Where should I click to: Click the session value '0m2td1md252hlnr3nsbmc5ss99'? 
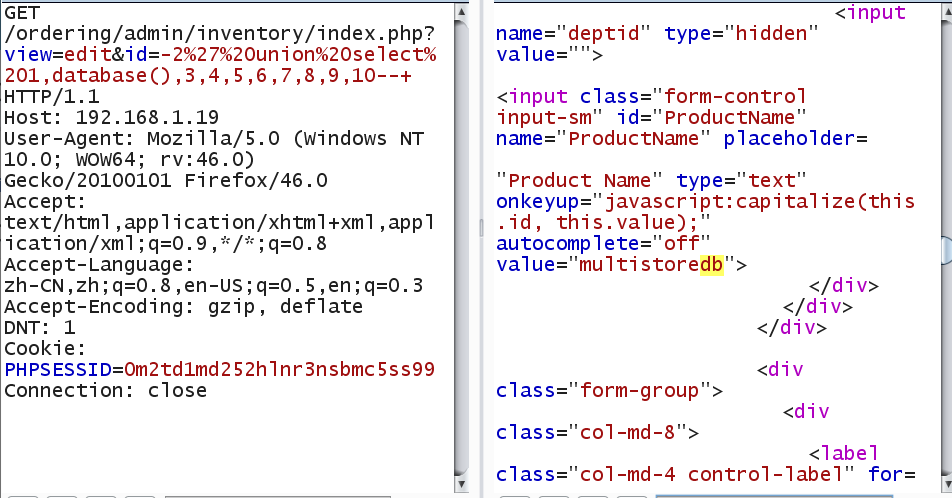(x=279, y=369)
